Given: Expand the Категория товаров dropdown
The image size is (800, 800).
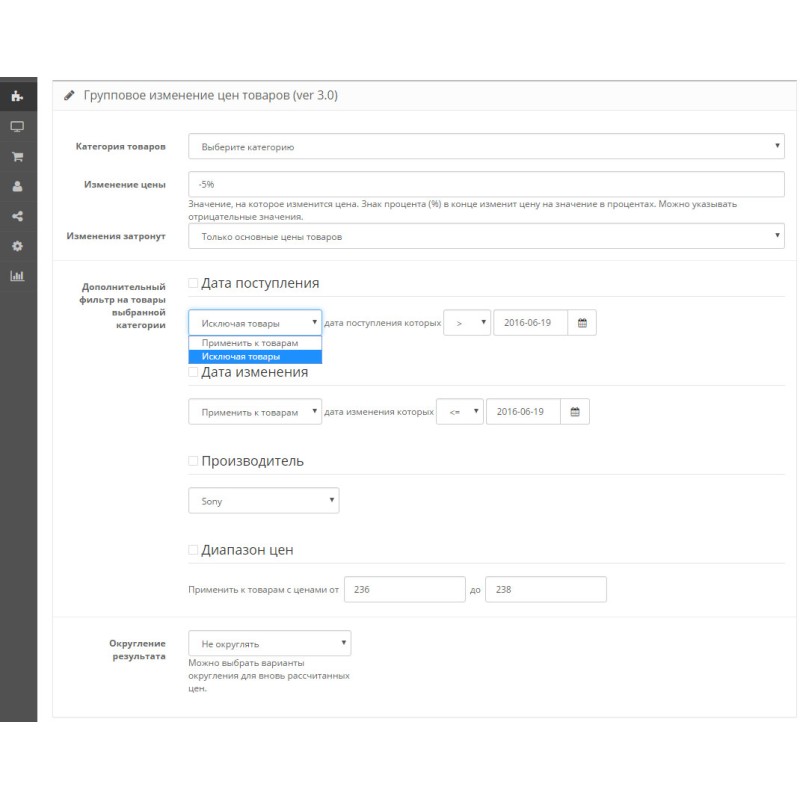Looking at the screenshot, I should 486,147.
